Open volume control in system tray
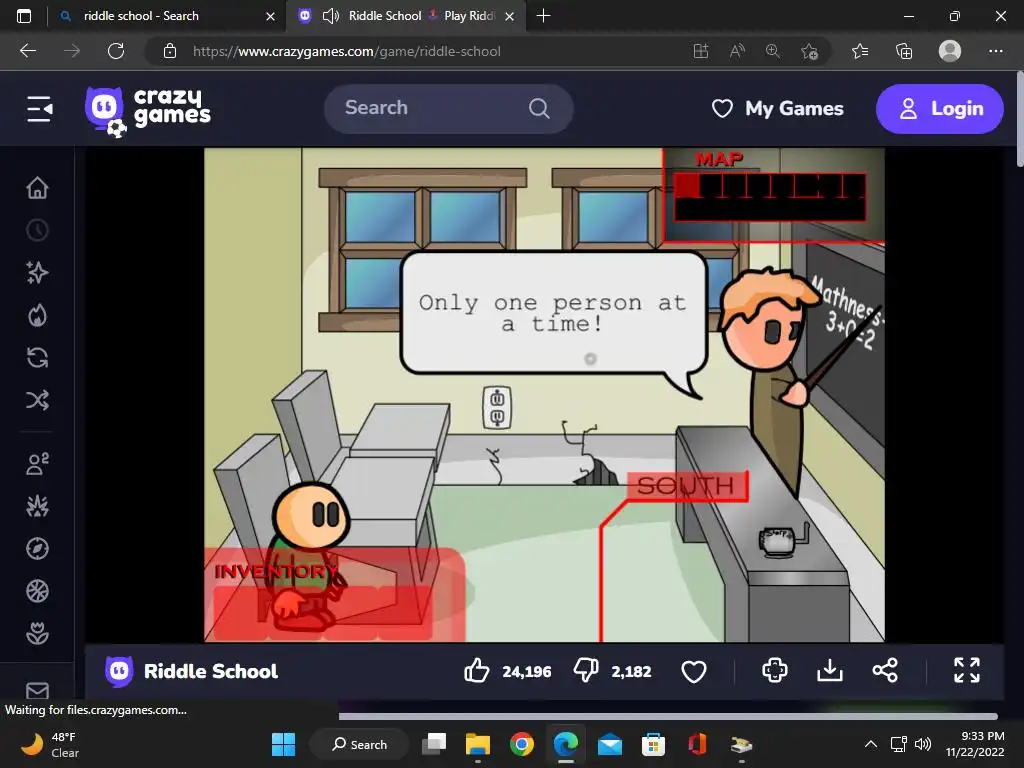Screen dimensions: 1024x768 pyautogui.click(x=923, y=744)
